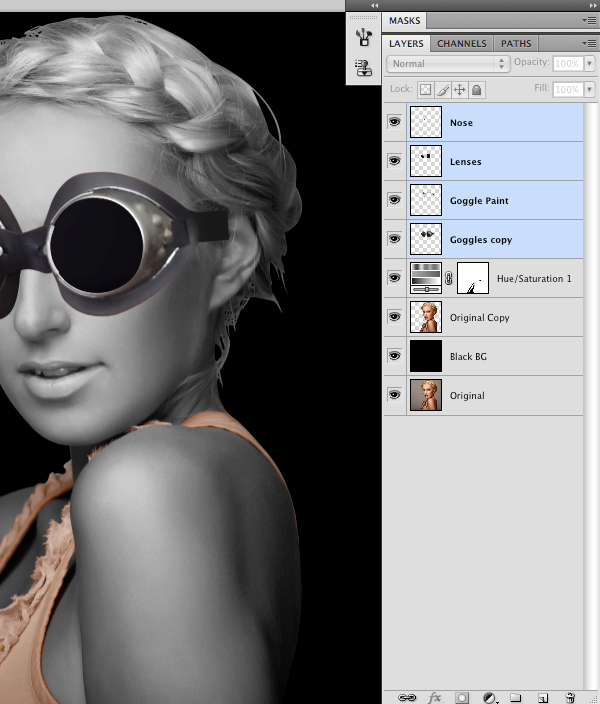Select the Goggle Paint layer name

point(479,201)
